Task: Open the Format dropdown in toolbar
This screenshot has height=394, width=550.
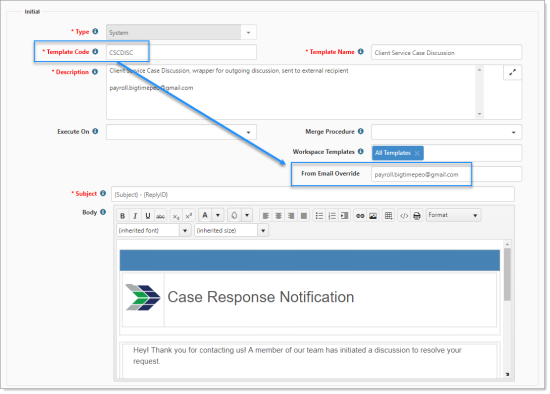Action: point(453,215)
